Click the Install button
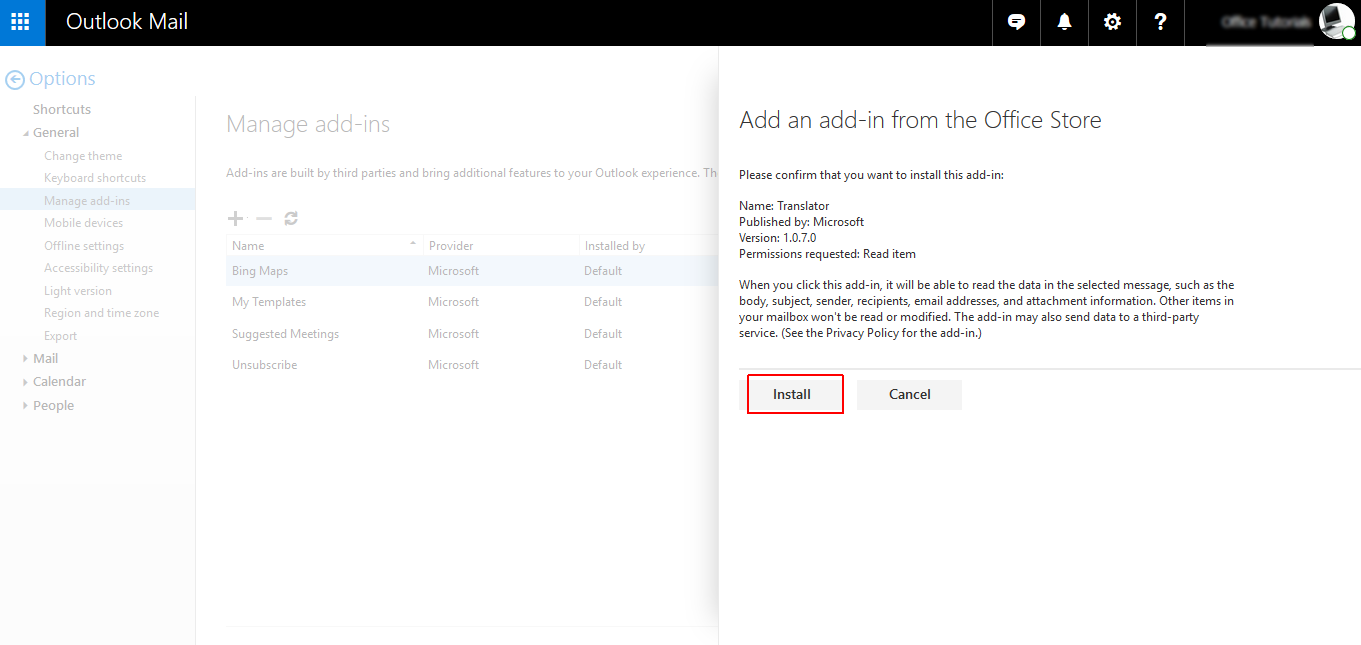This screenshot has height=645, width=1361. [792, 394]
